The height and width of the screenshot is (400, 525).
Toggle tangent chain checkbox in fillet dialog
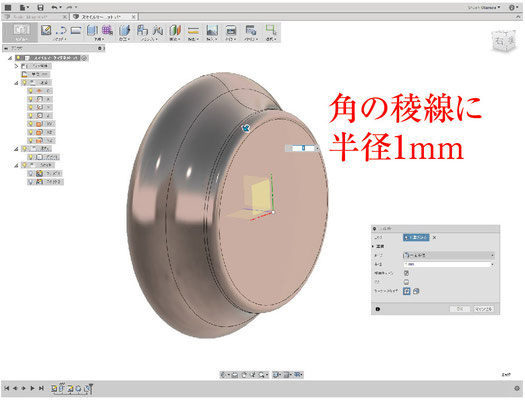pyautogui.click(x=406, y=273)
